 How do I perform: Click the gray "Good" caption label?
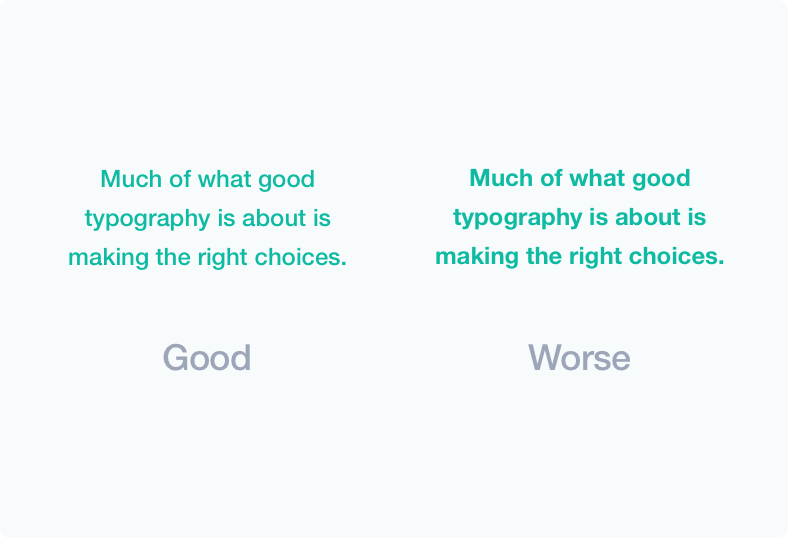coord(207,358)
